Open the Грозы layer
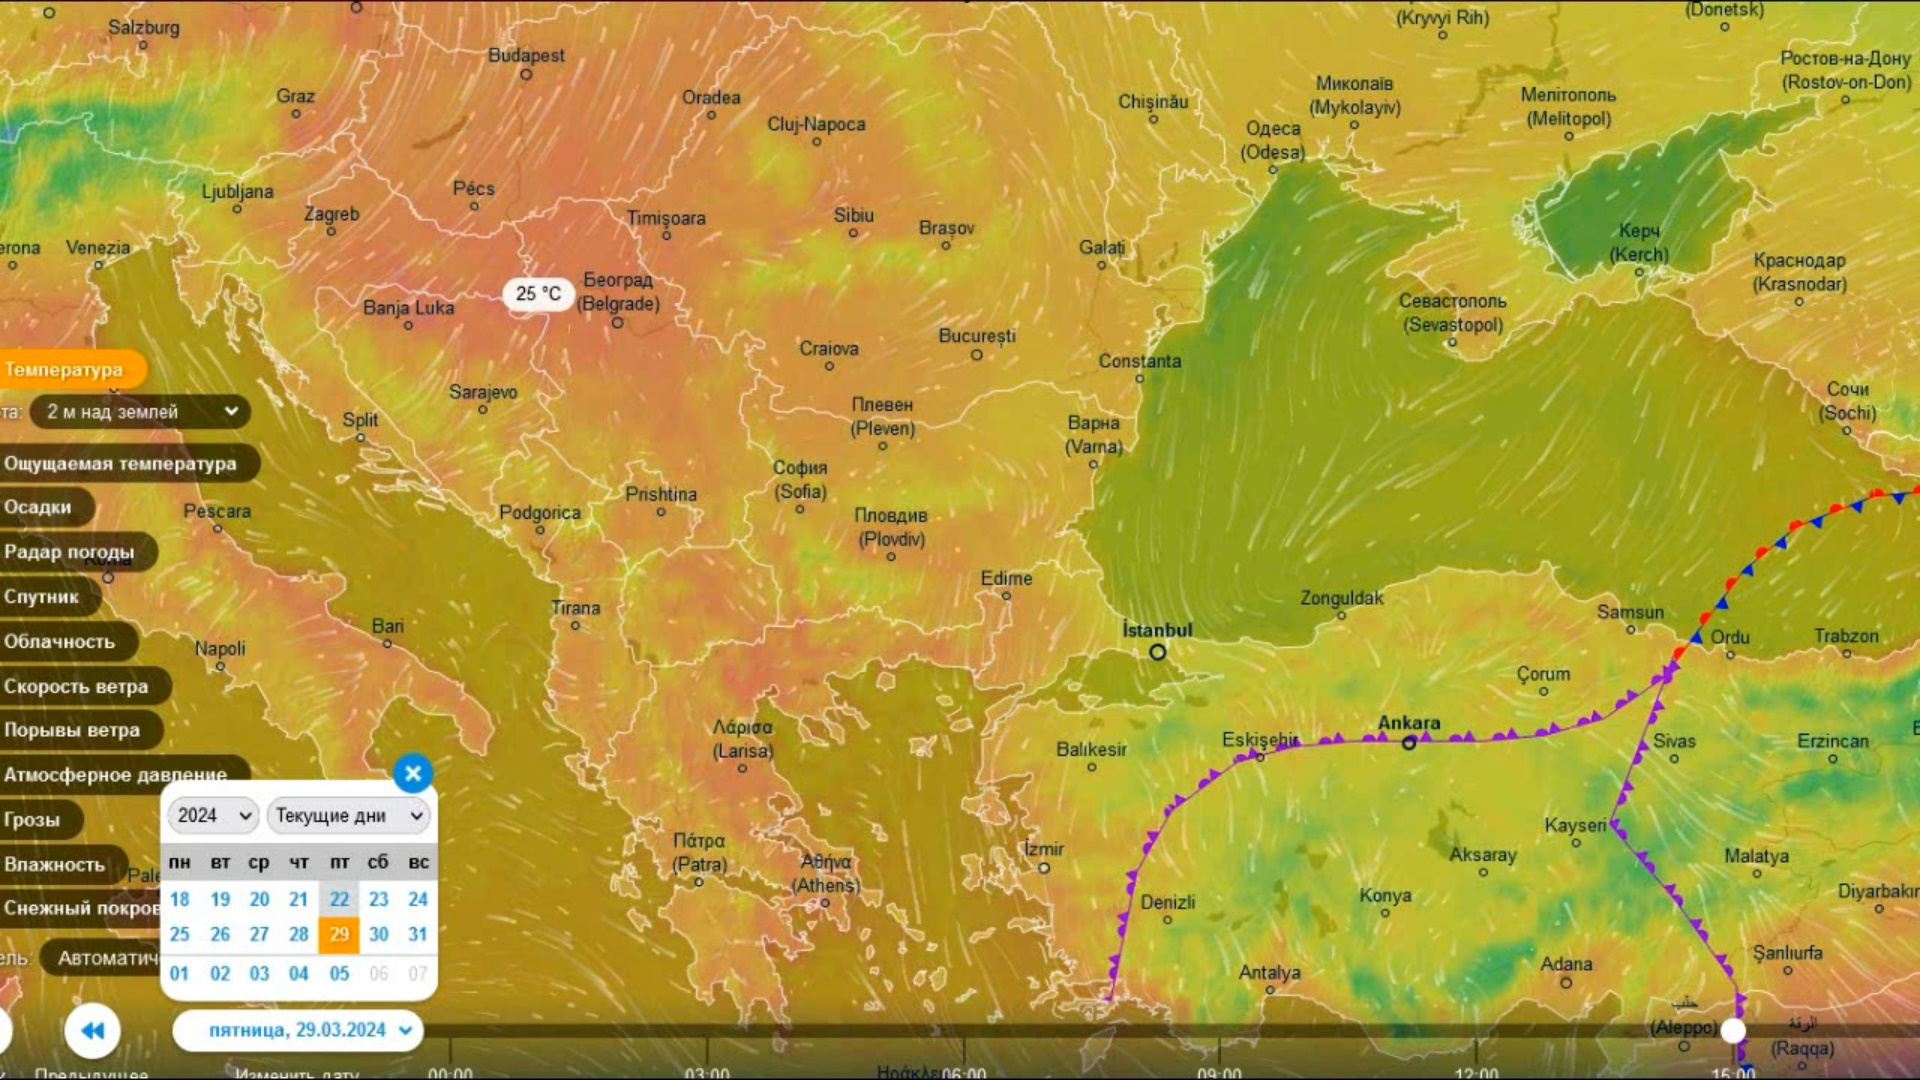The image size is (1920, 1080). [x=33, y=820]
